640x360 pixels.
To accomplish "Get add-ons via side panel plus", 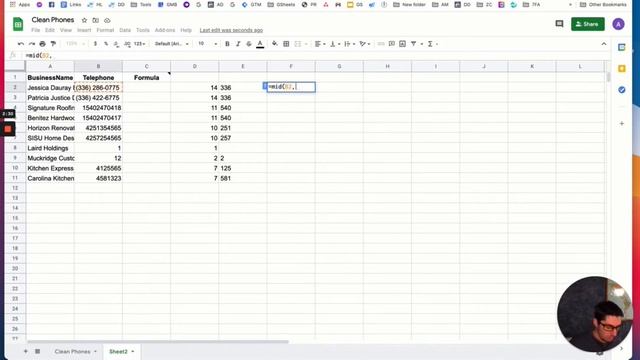I will click(x=622, y=123).
